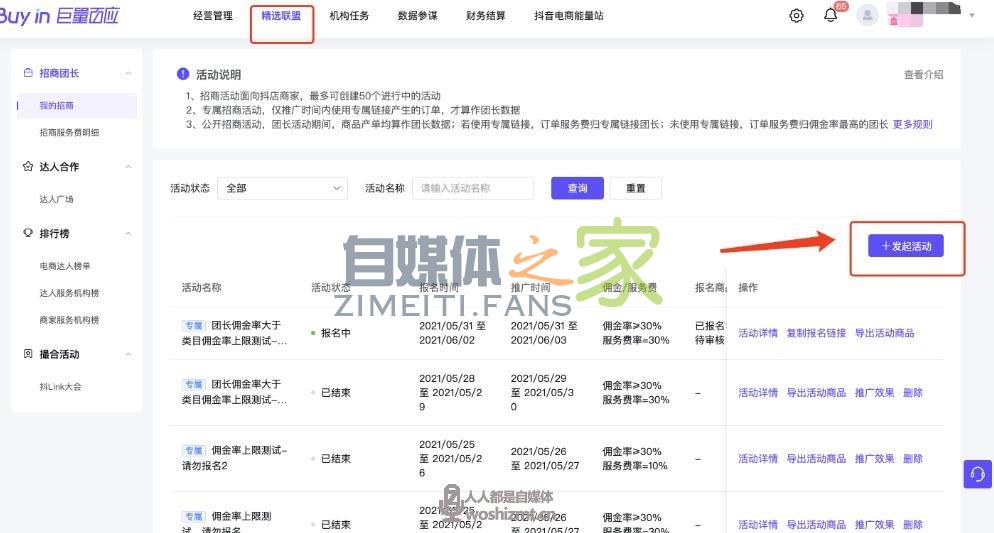The height and width of the screenshot is (533, 994).
Task: Click the 查询 search button
Action: pyautogui.click(x=577, y=188)
